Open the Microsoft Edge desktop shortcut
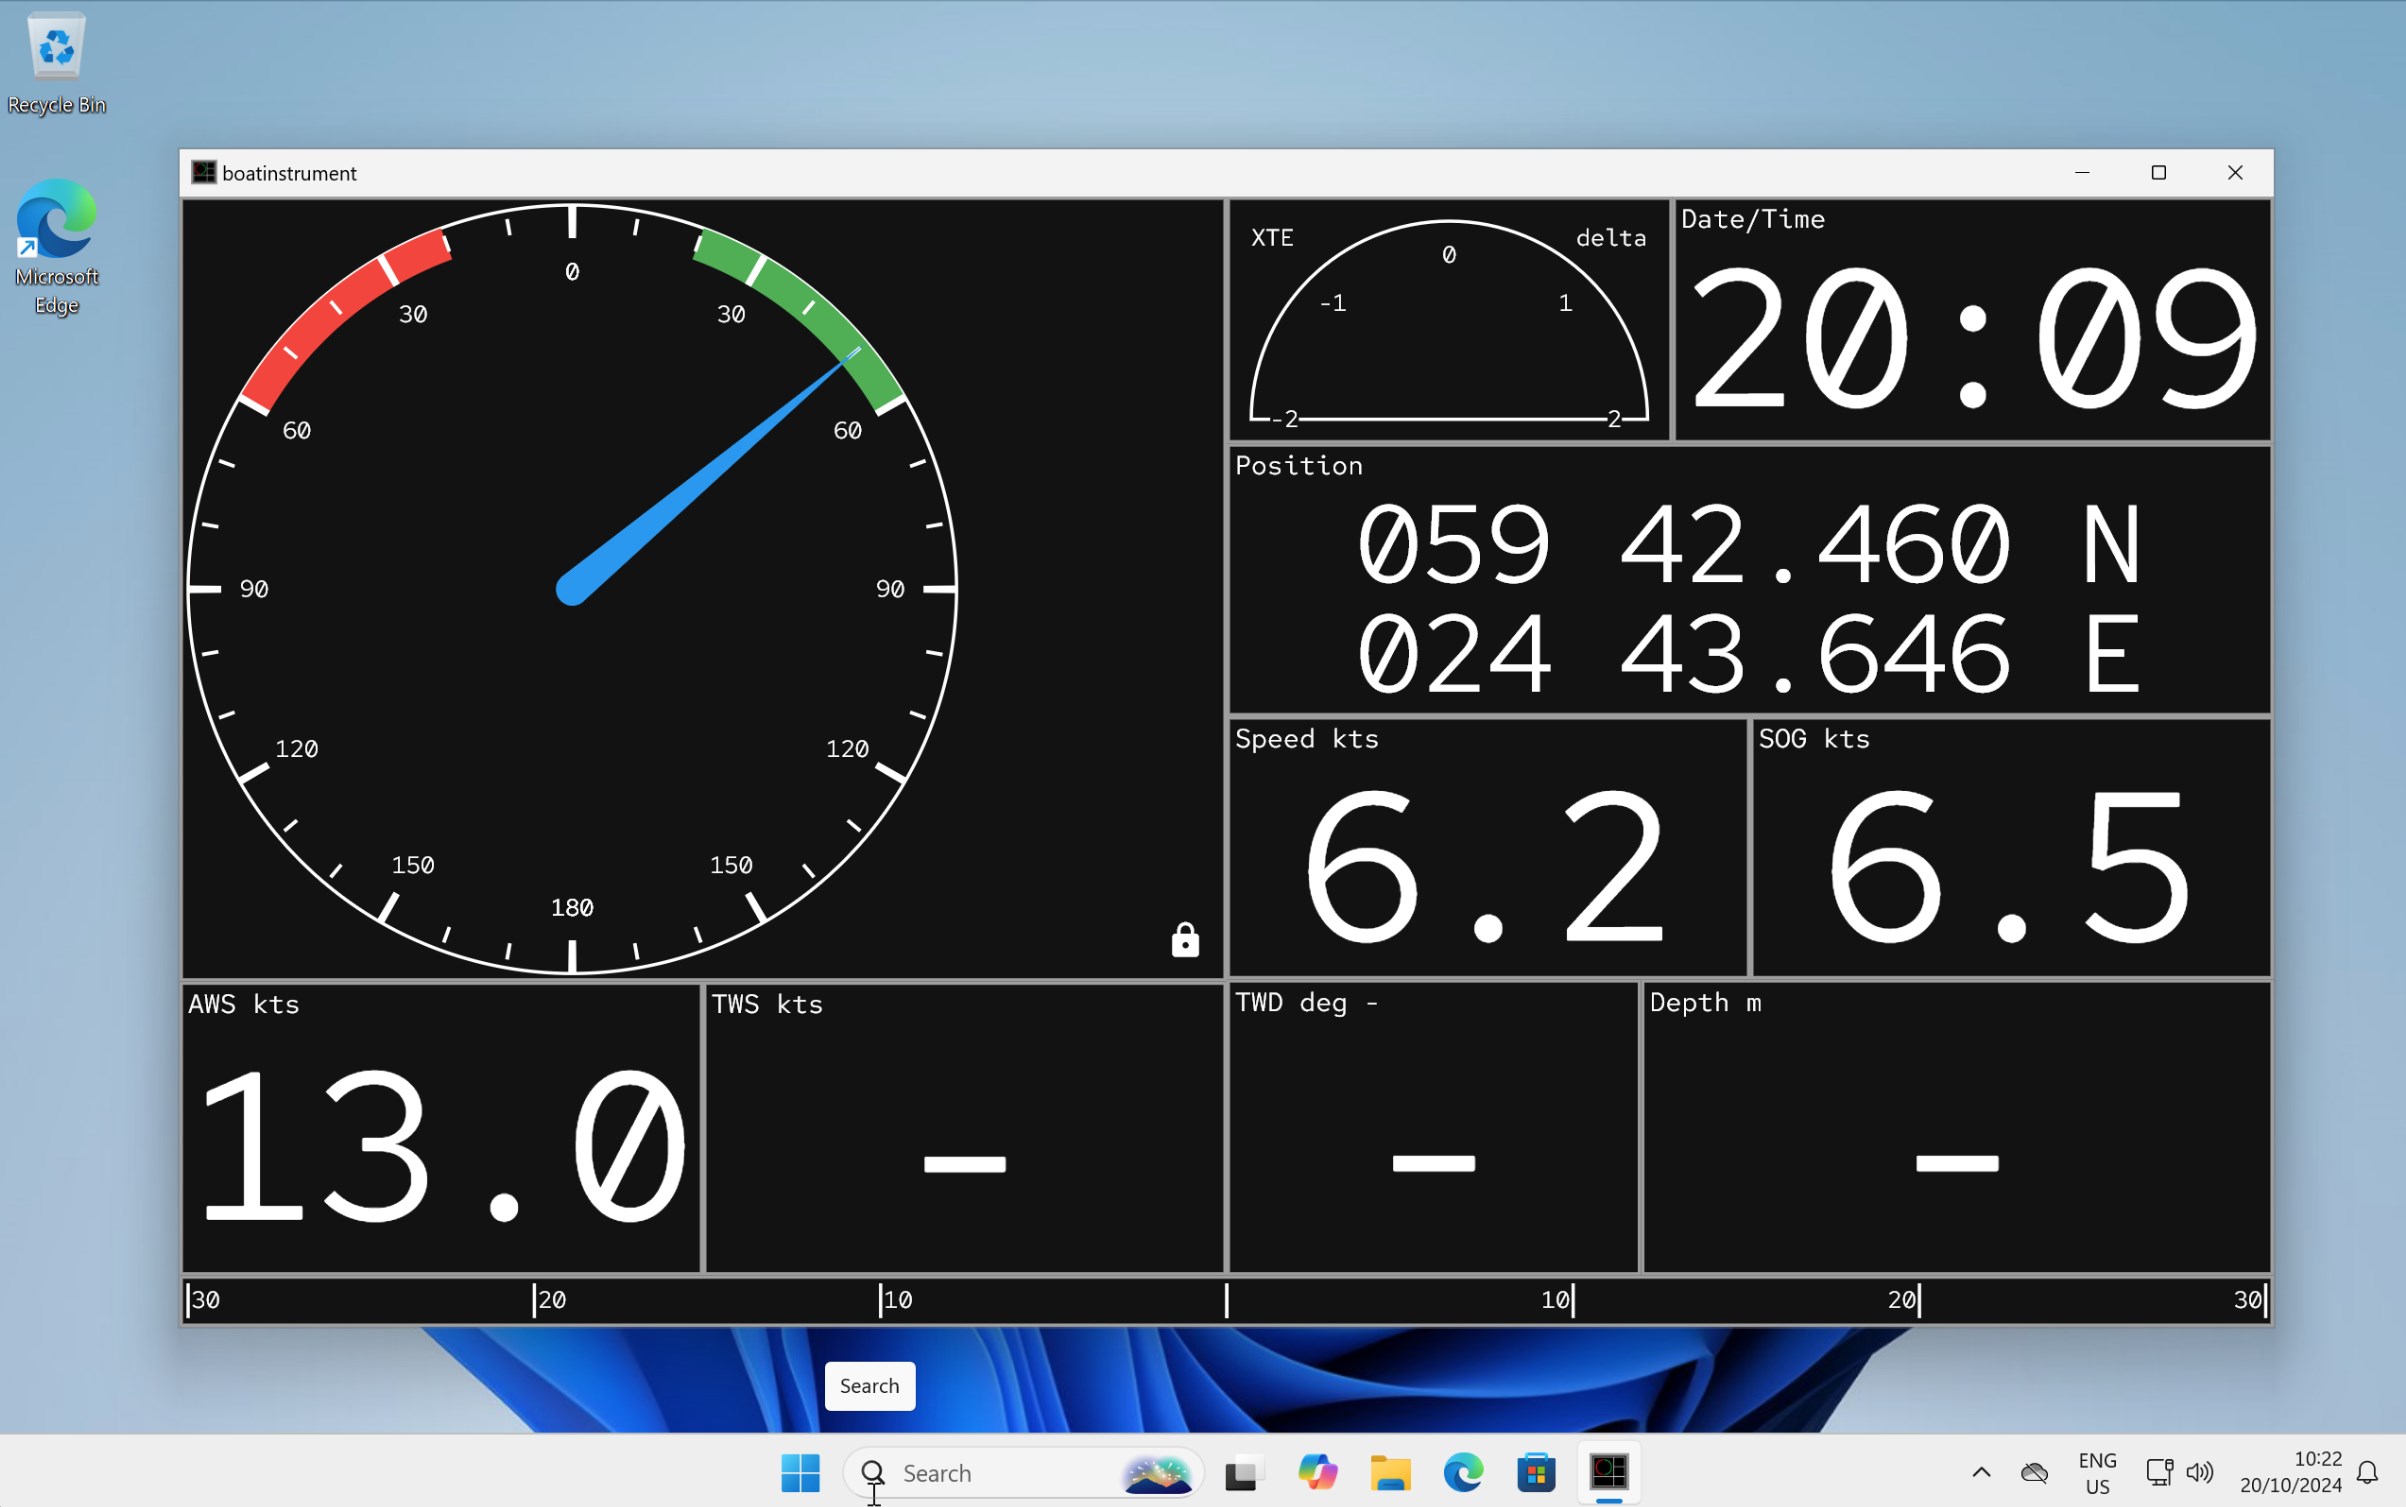 [x=56, y=246]
